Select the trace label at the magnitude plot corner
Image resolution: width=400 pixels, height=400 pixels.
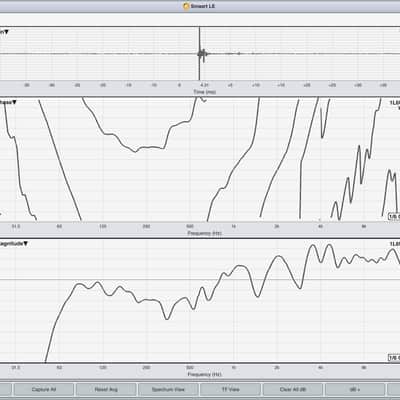pos(395,244)
